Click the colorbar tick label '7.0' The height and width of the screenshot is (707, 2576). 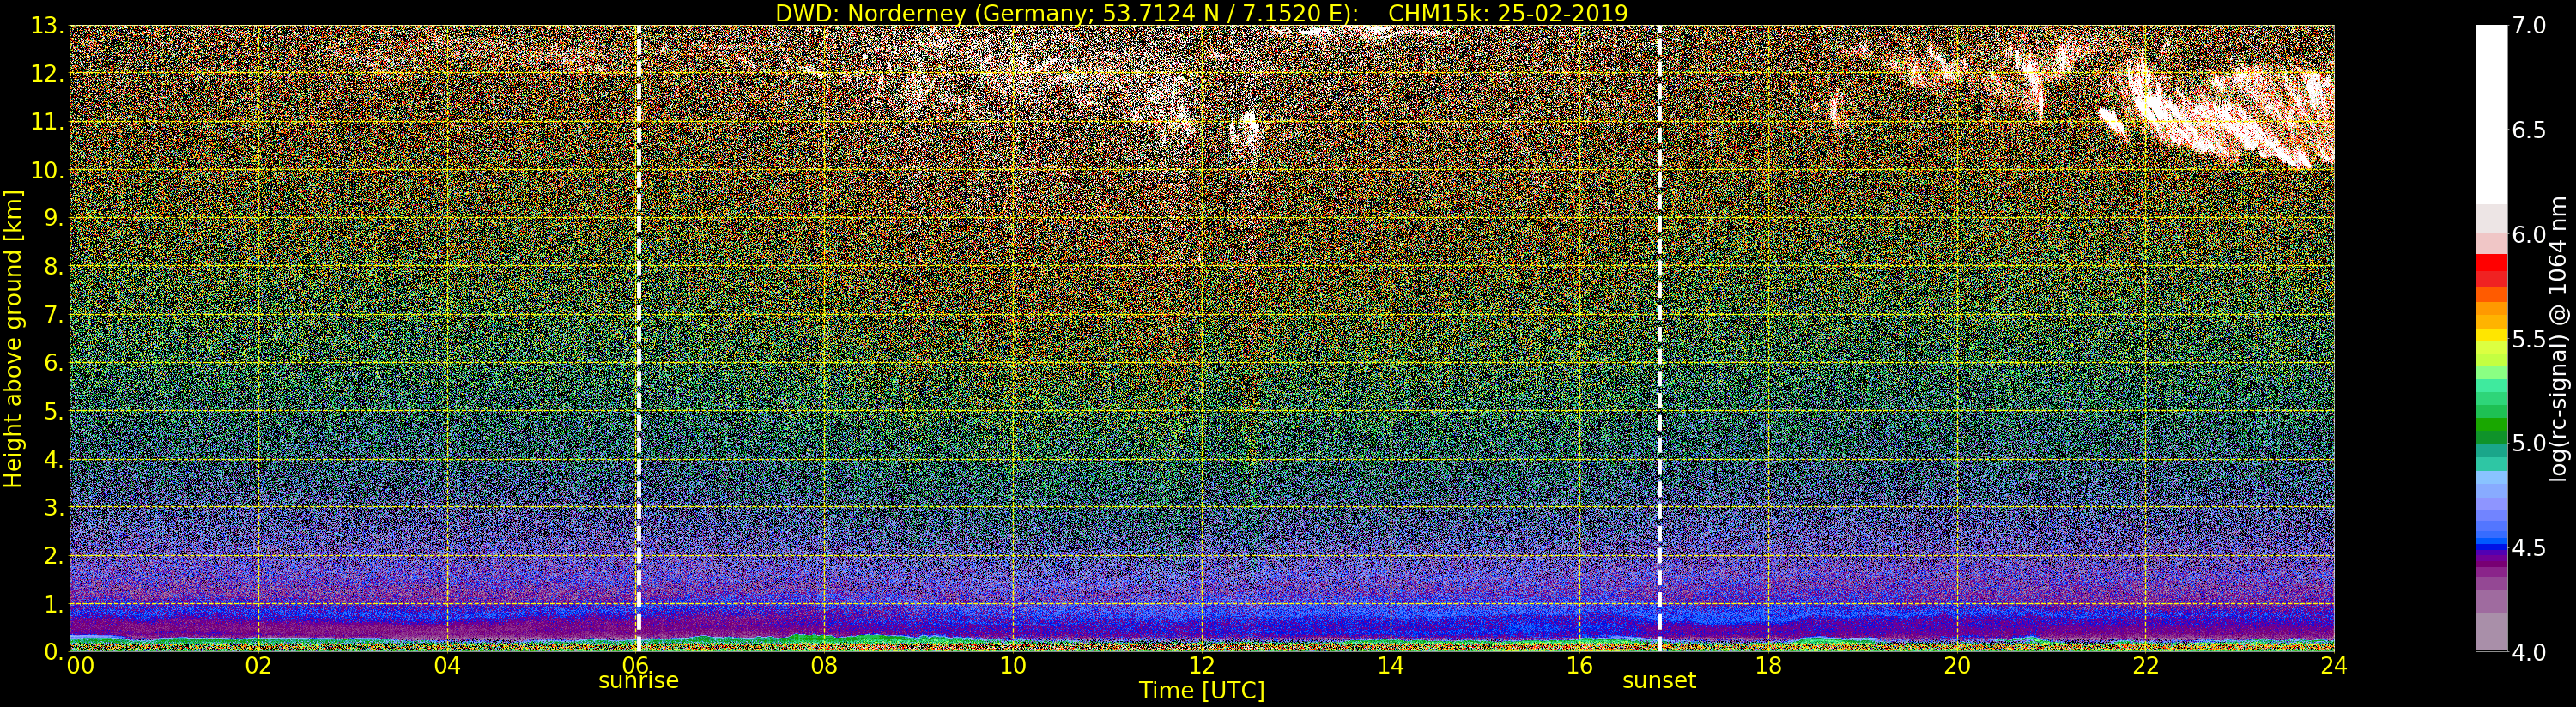(x=2529, y=26)
